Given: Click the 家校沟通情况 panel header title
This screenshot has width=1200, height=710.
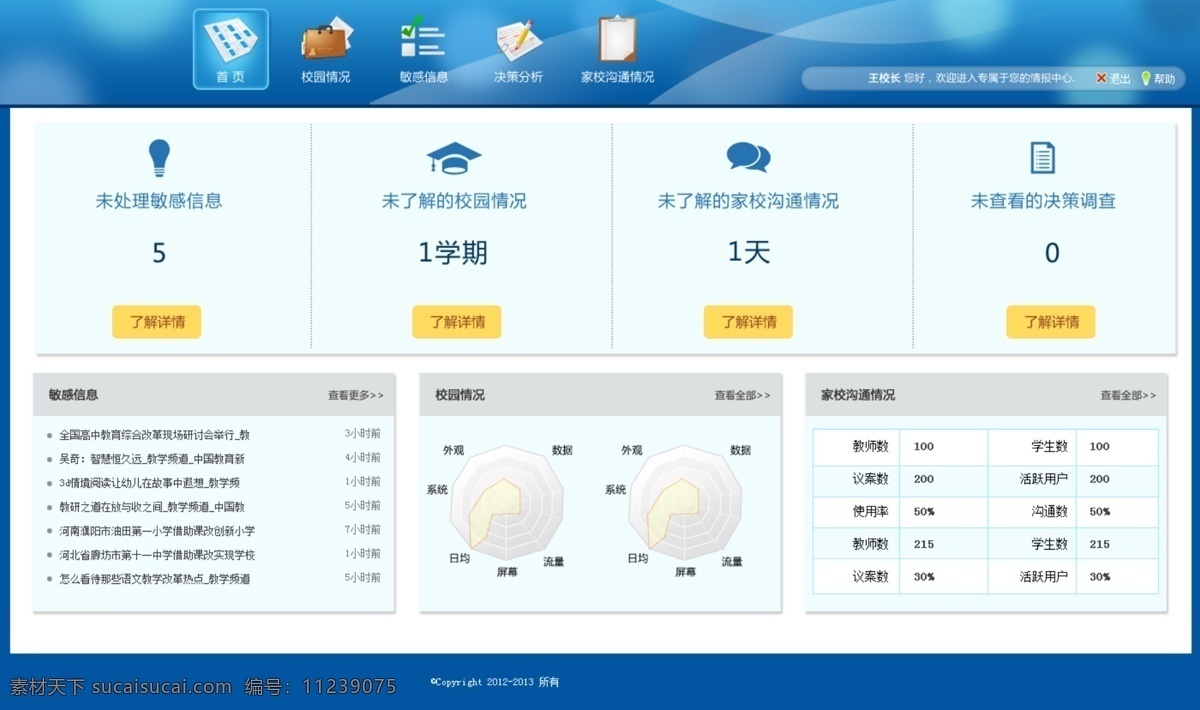Looking at the screenshot, I should [x=858, y=395].
